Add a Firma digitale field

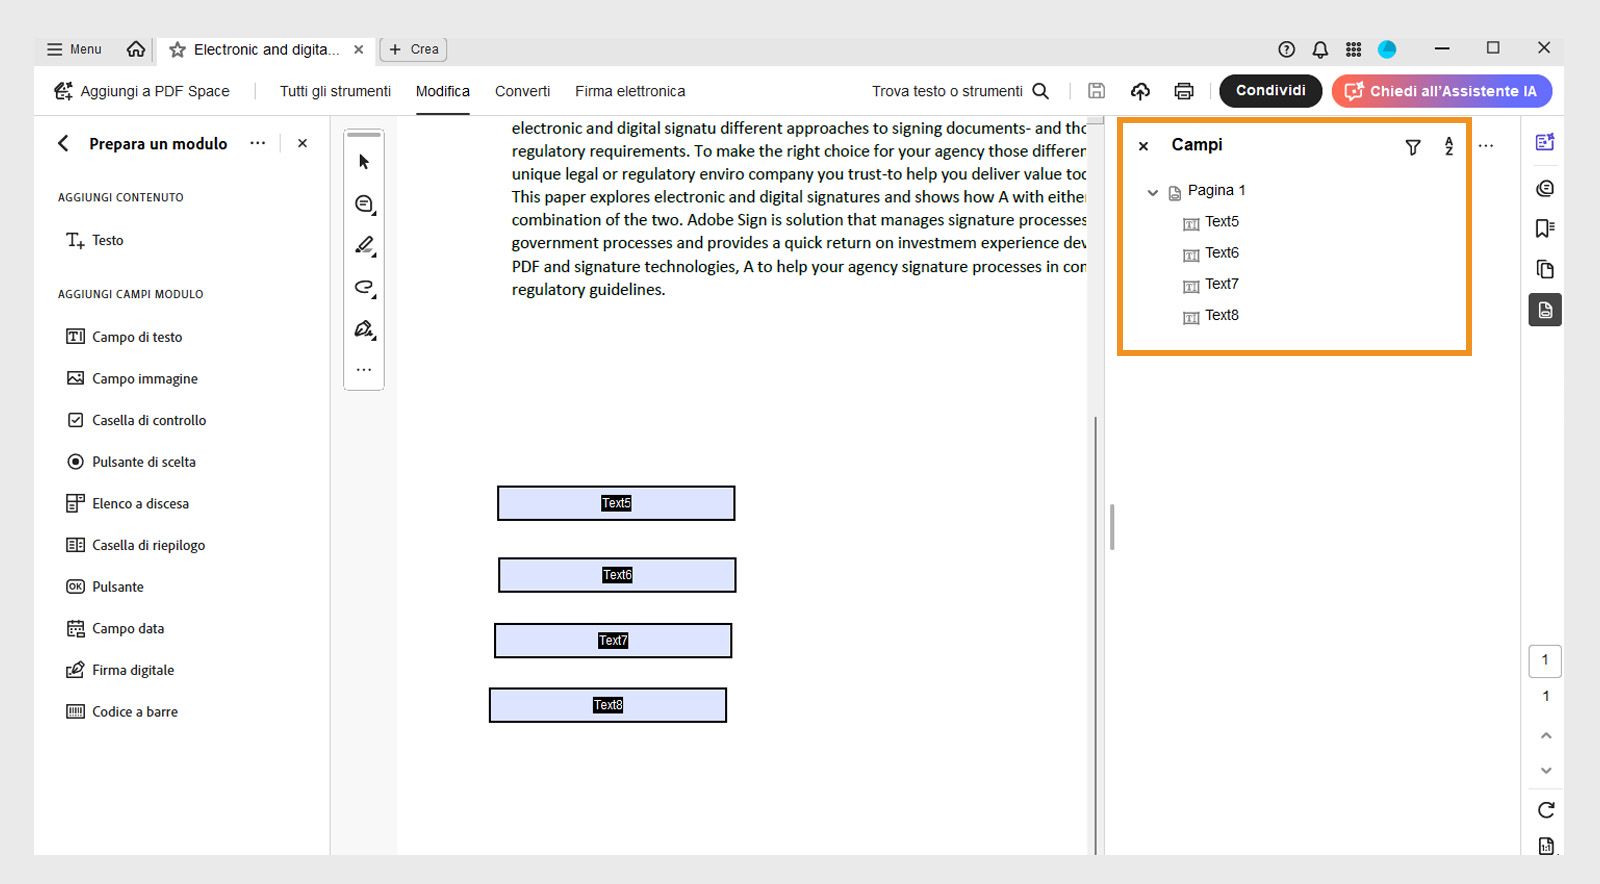coord(120,670)
